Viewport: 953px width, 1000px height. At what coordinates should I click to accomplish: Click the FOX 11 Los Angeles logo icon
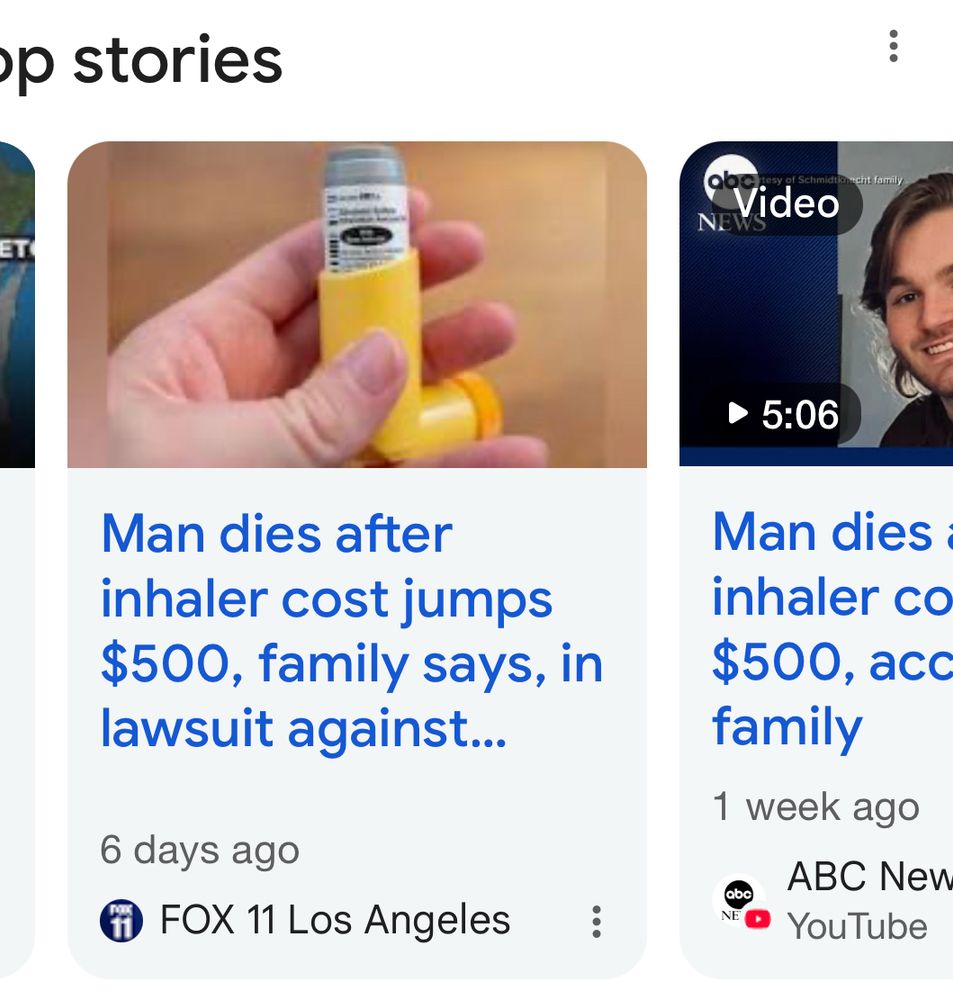121,920
